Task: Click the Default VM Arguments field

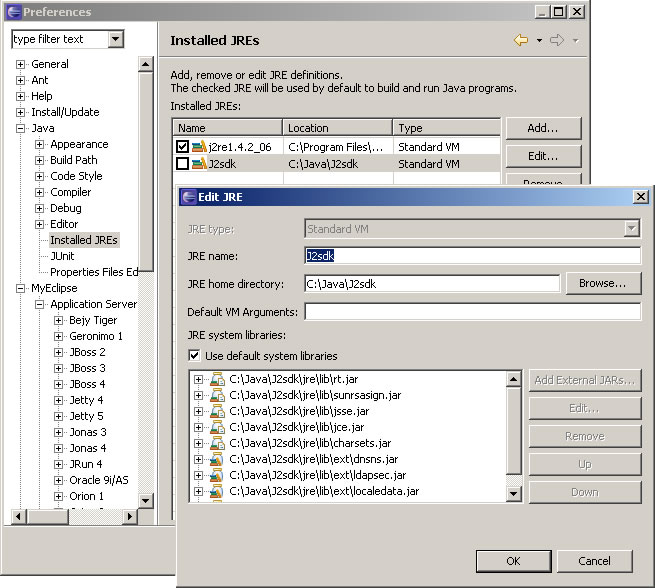Action: click(x=472, y=312)
